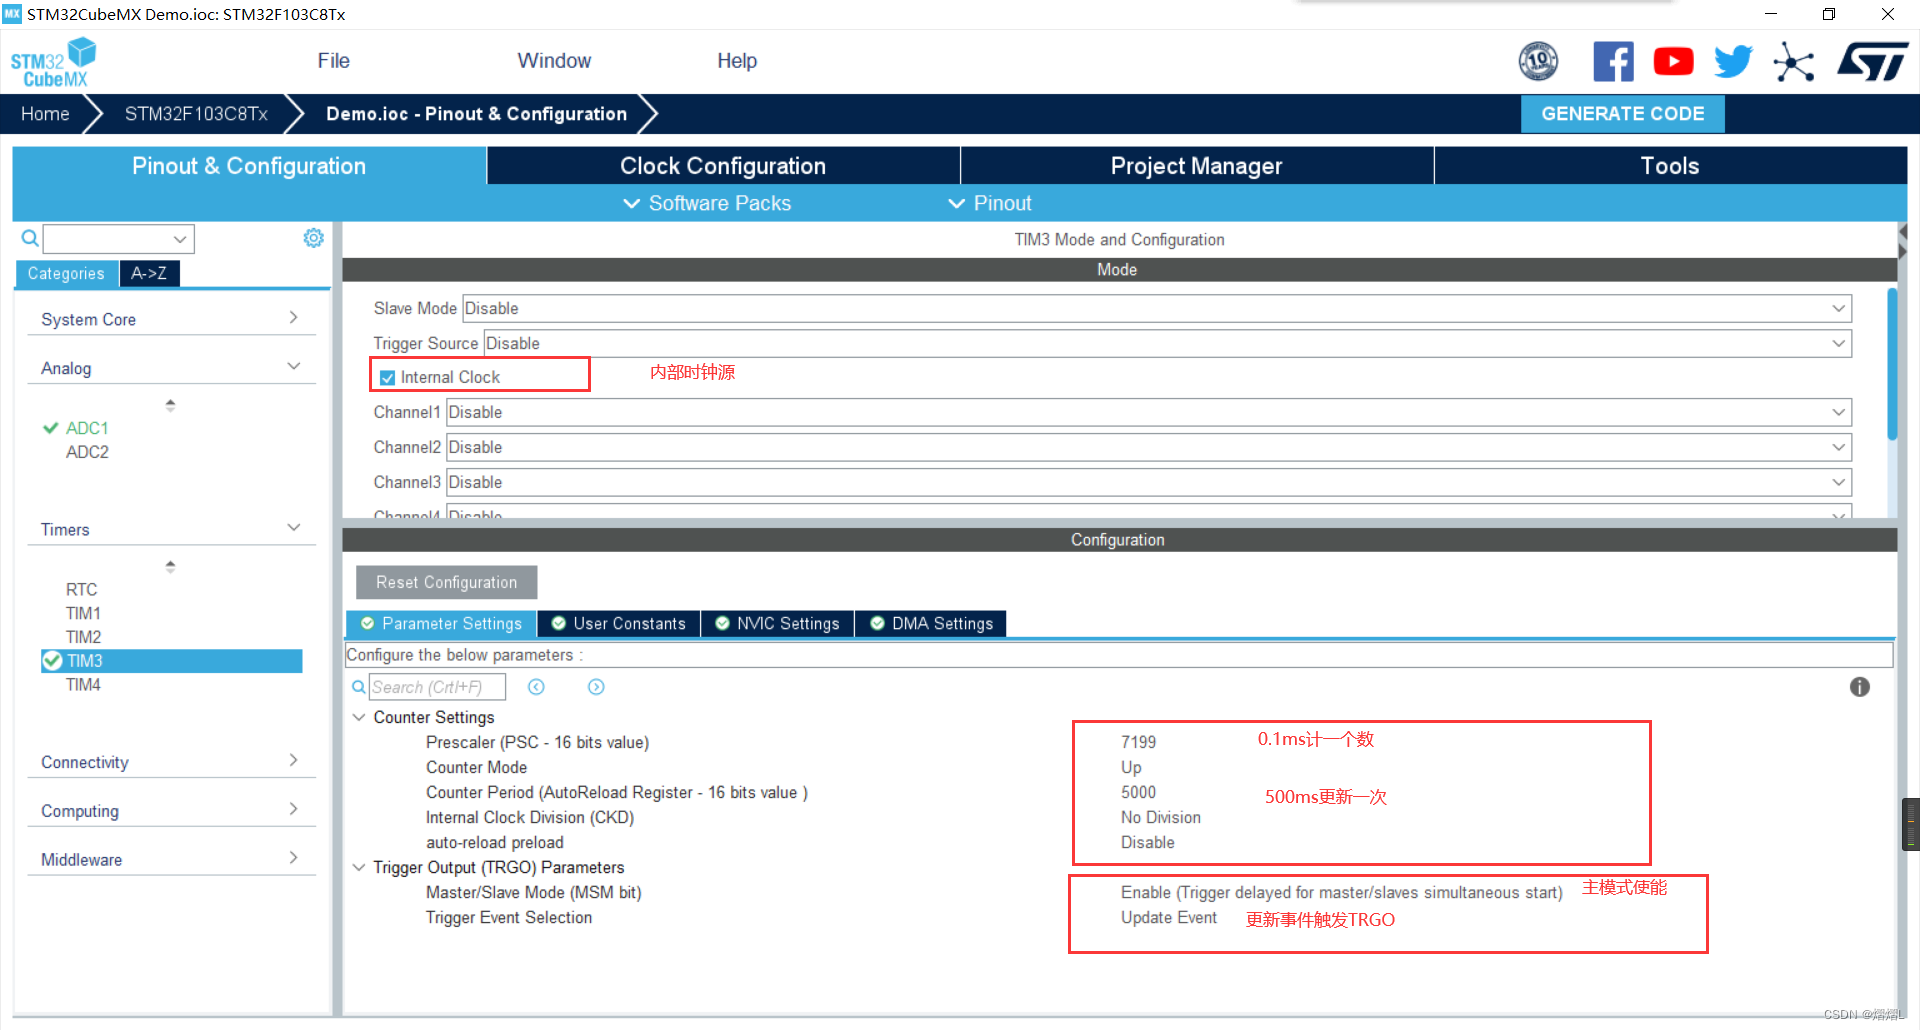Click STM32F103C8Tx breadcrumb

point(196,114)
